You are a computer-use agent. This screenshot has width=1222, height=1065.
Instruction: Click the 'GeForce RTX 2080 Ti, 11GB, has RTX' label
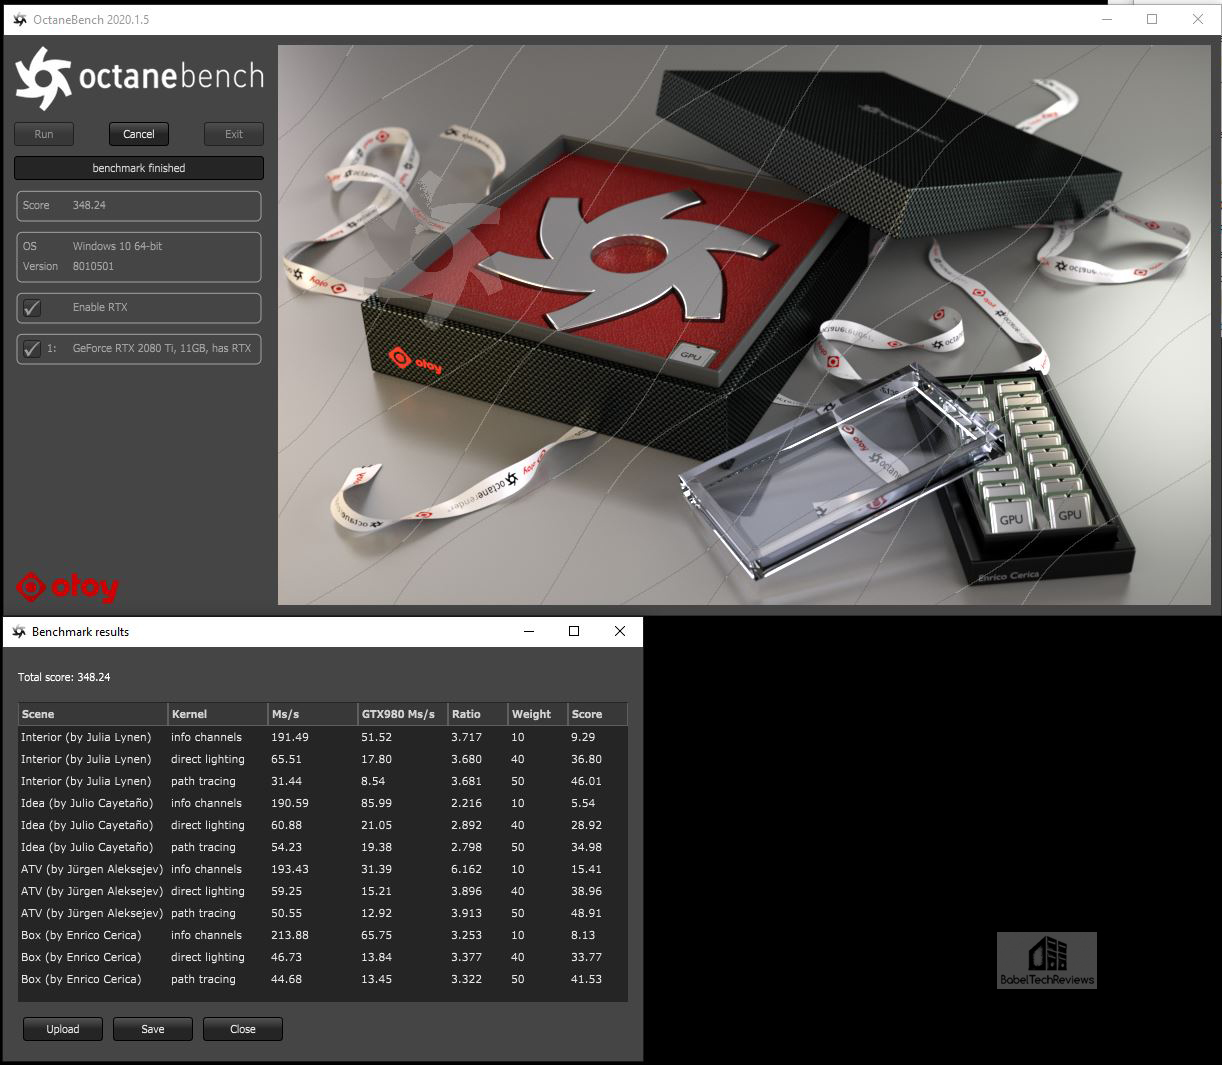162,349
